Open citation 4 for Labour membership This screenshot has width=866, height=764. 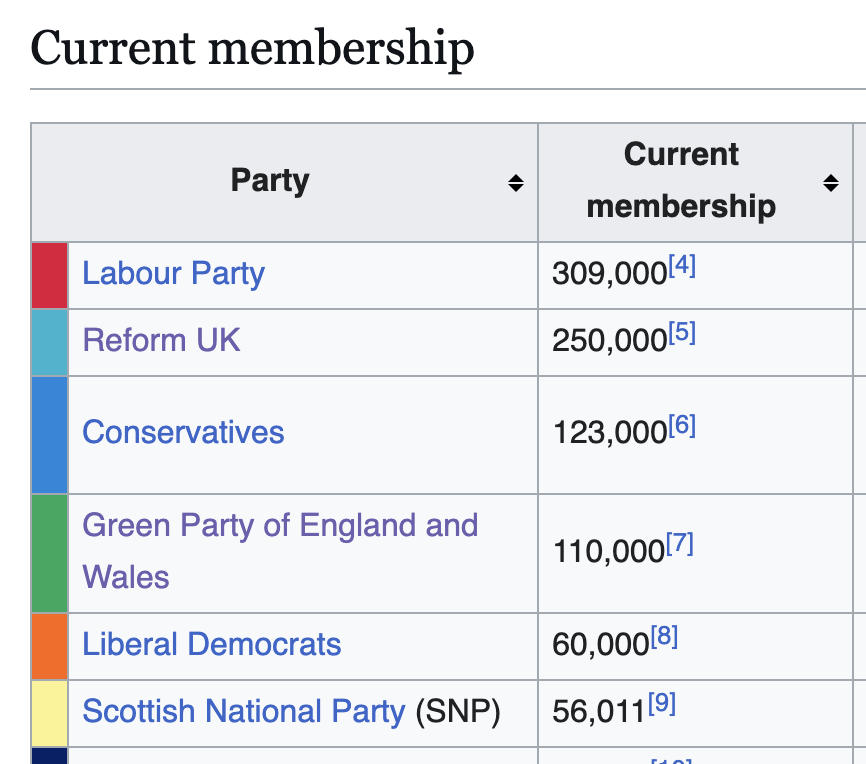(681, 266)
